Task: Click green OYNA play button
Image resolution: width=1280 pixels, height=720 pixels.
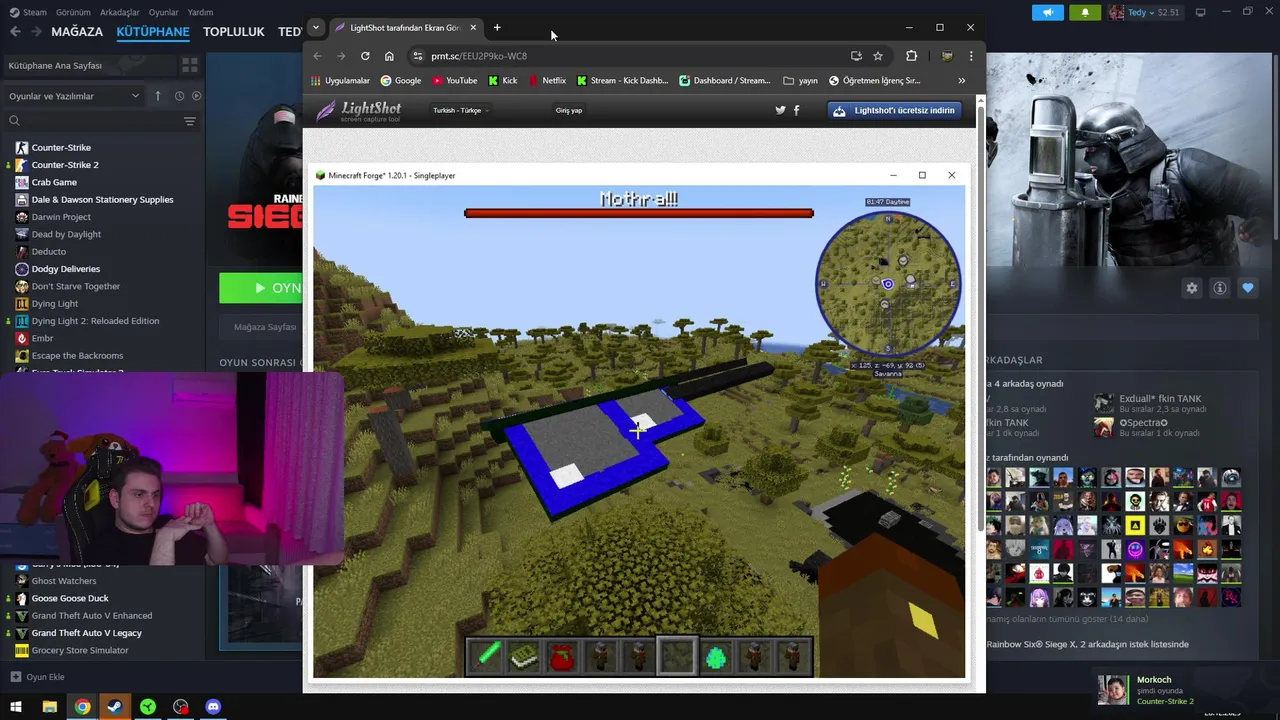Action: (262, 288)
